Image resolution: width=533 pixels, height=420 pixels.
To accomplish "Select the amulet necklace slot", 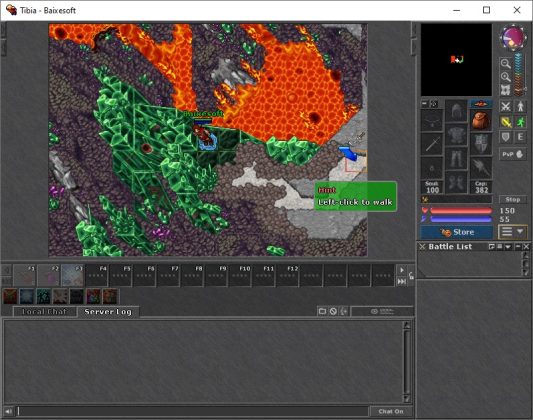I will pos(432,120).
